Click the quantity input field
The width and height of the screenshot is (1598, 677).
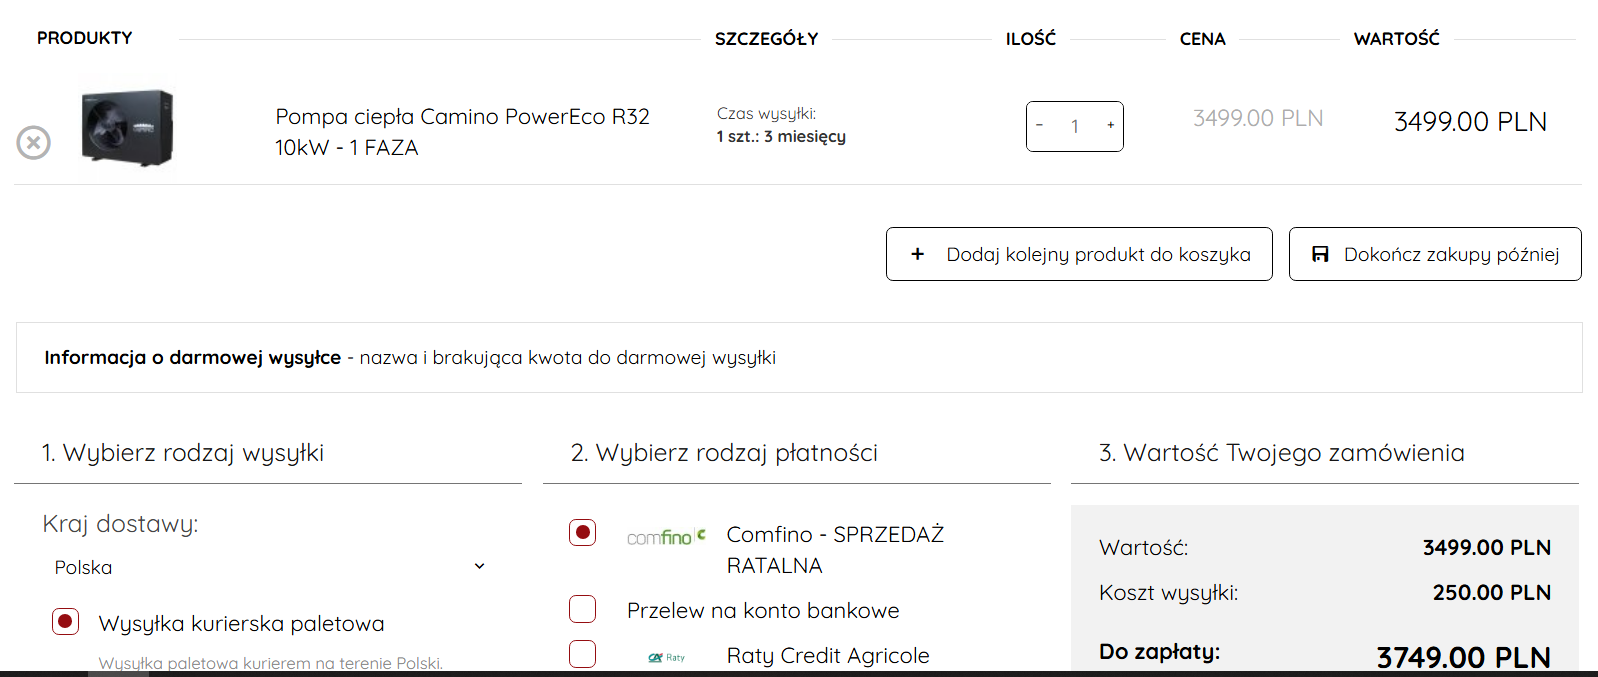click(1075, 127)
